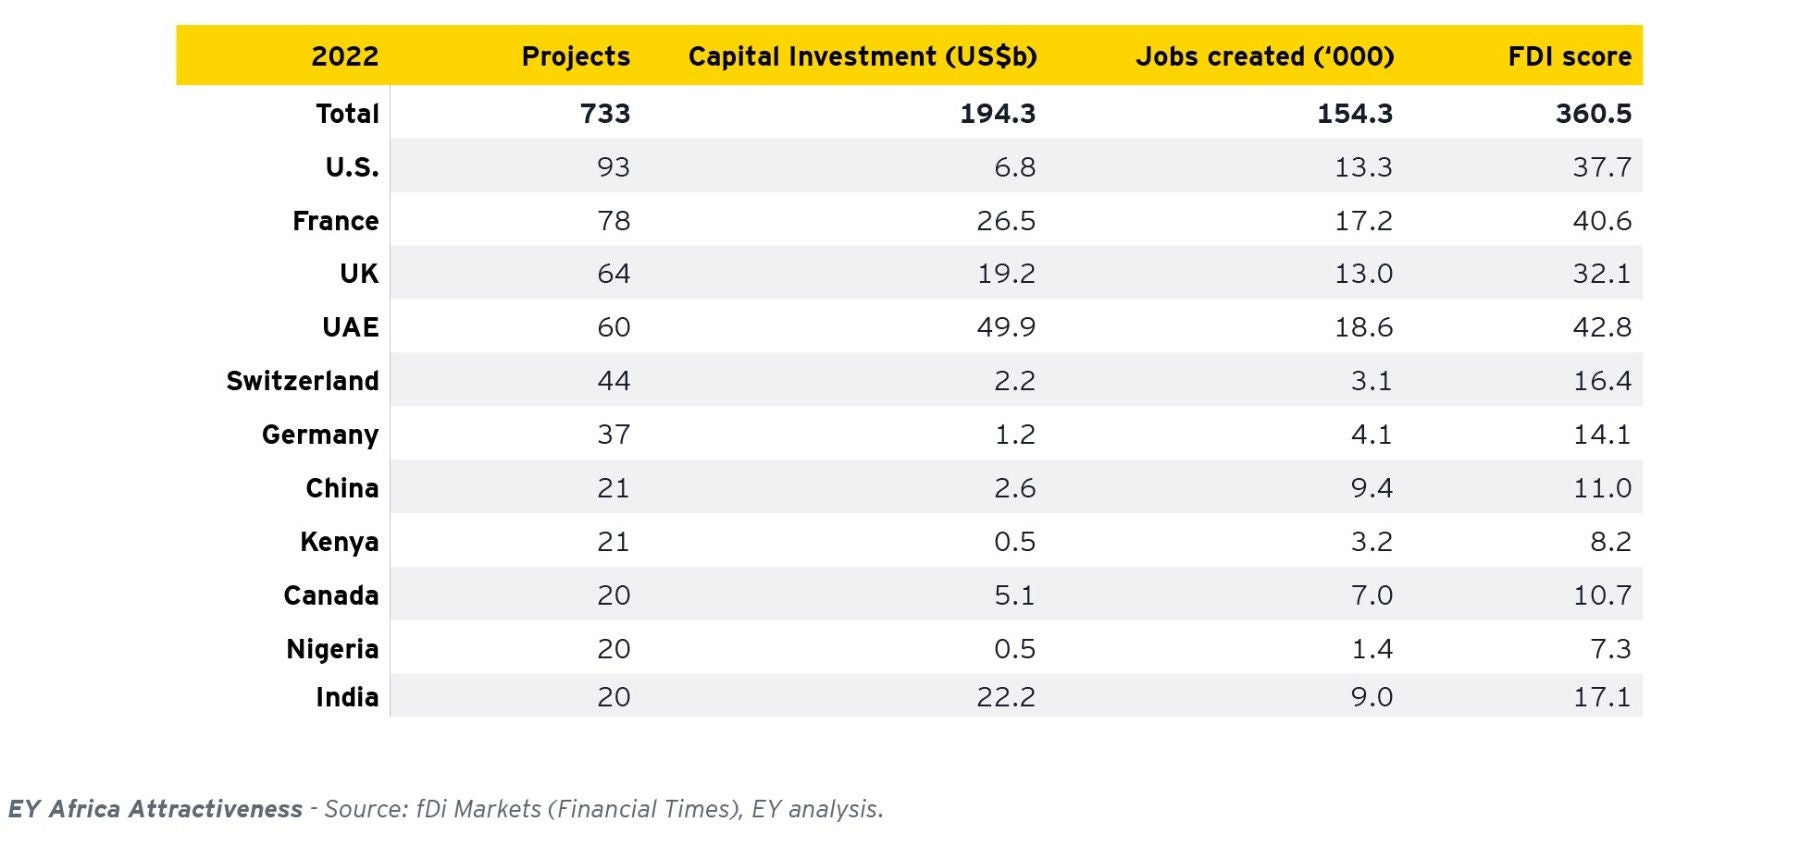Click the Nigeria row label
Viewport: 1800px width, 846px height.
[x=332, y=649]
